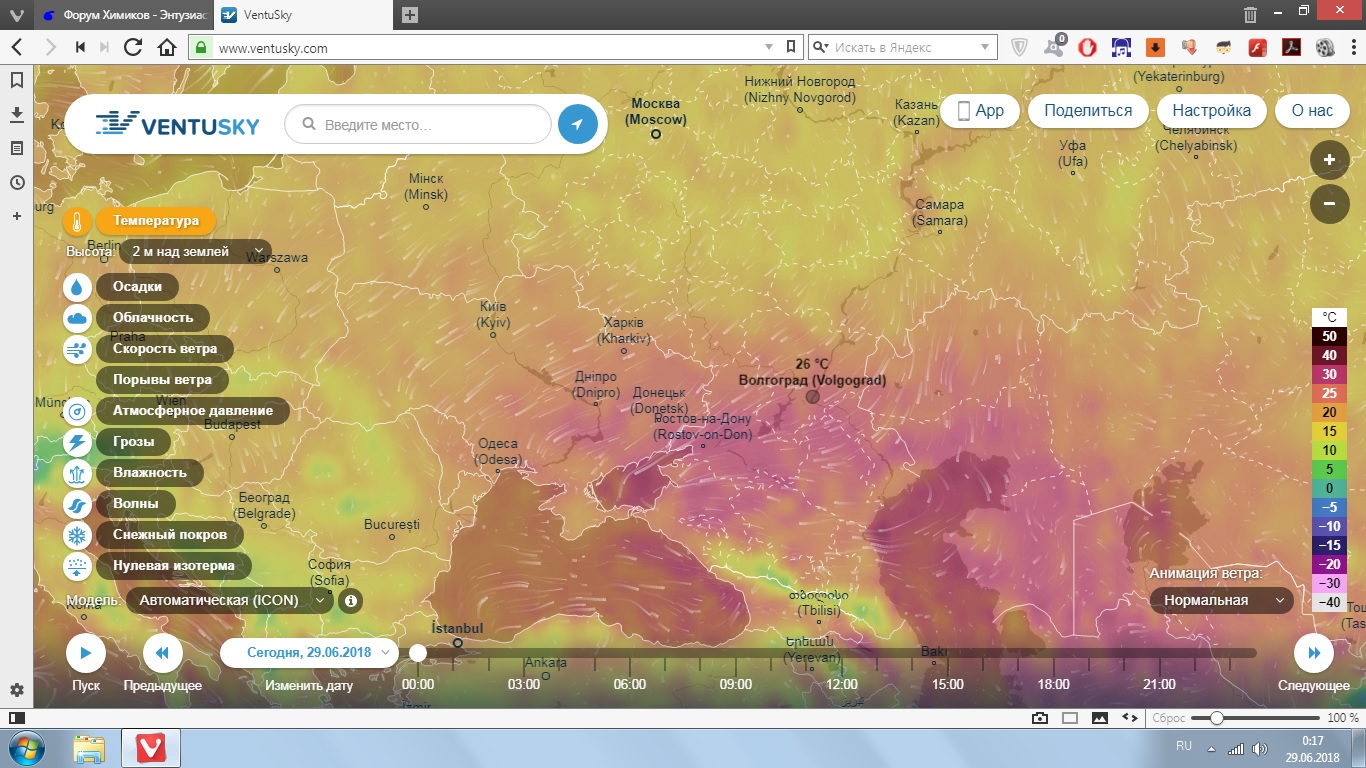
Task: Open the Настройка settings menu
Action: 1211,111
